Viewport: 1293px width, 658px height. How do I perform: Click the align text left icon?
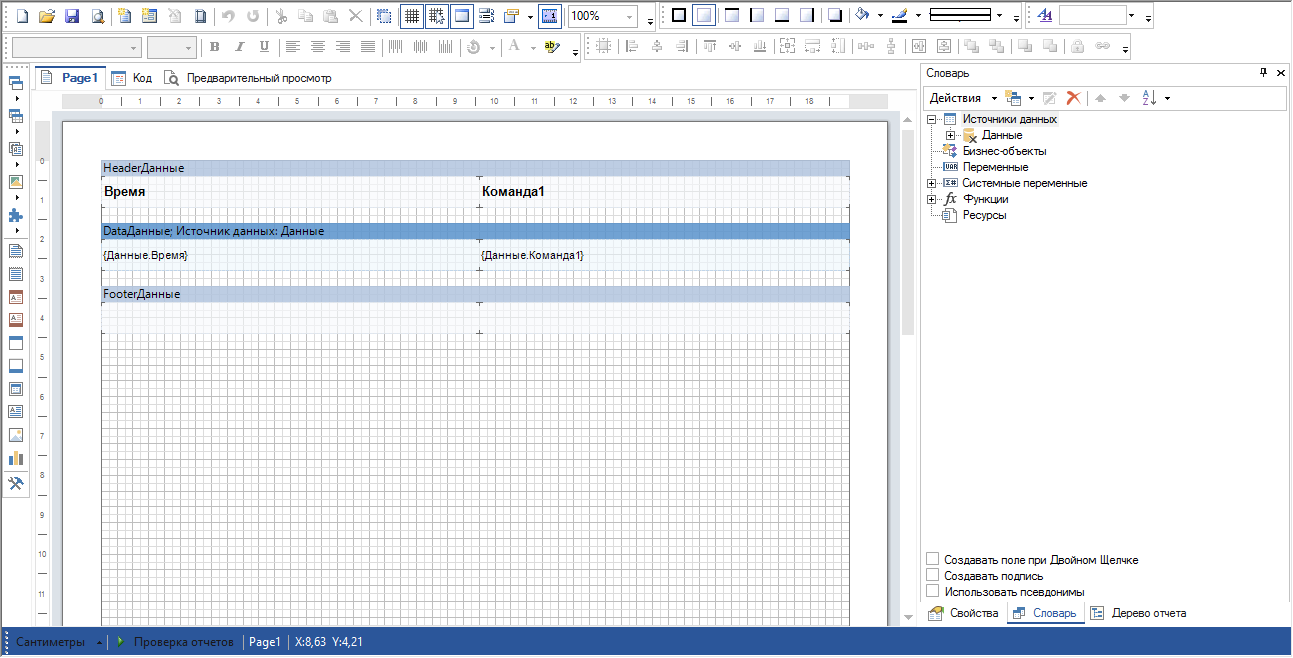click(x=292, y=47)
